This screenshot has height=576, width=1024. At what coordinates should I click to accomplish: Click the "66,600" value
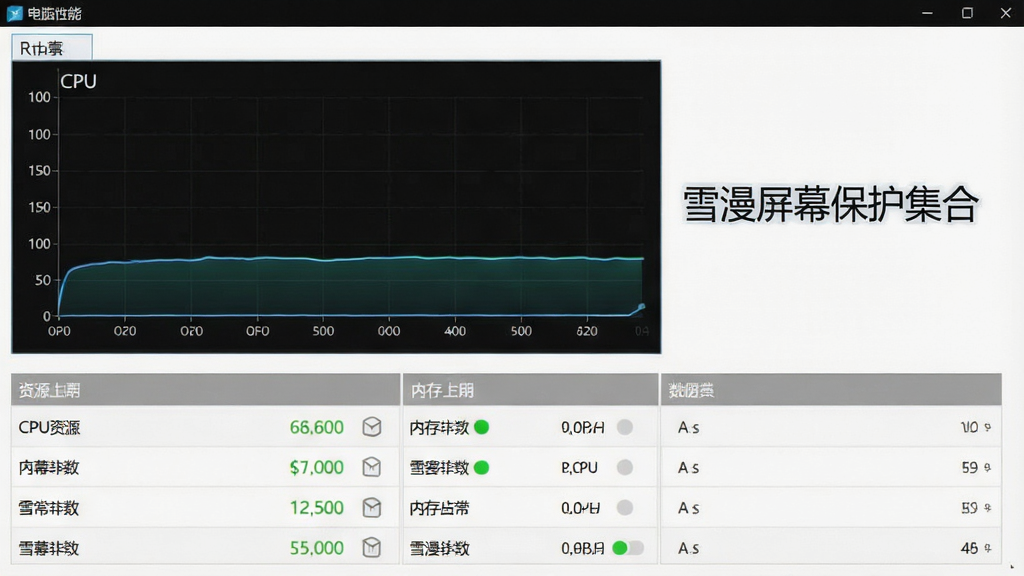(317, 427)
